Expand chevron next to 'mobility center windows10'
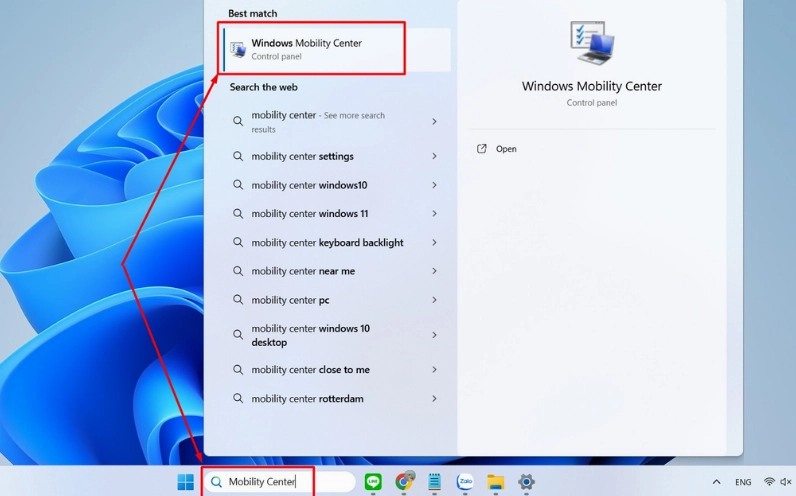The image size is (796, 496). click(434, 185)
